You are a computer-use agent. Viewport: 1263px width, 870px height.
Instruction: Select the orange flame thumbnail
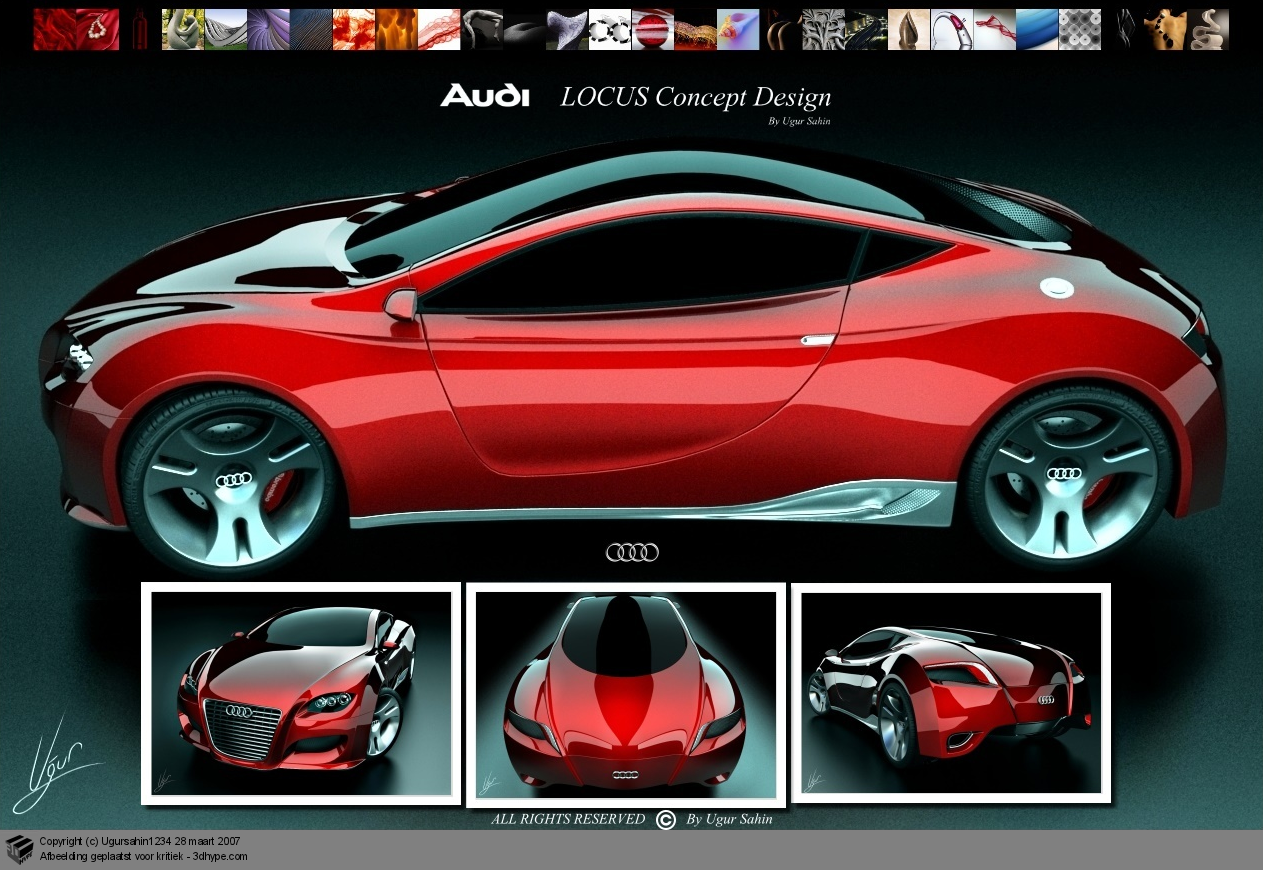[396, 29]
